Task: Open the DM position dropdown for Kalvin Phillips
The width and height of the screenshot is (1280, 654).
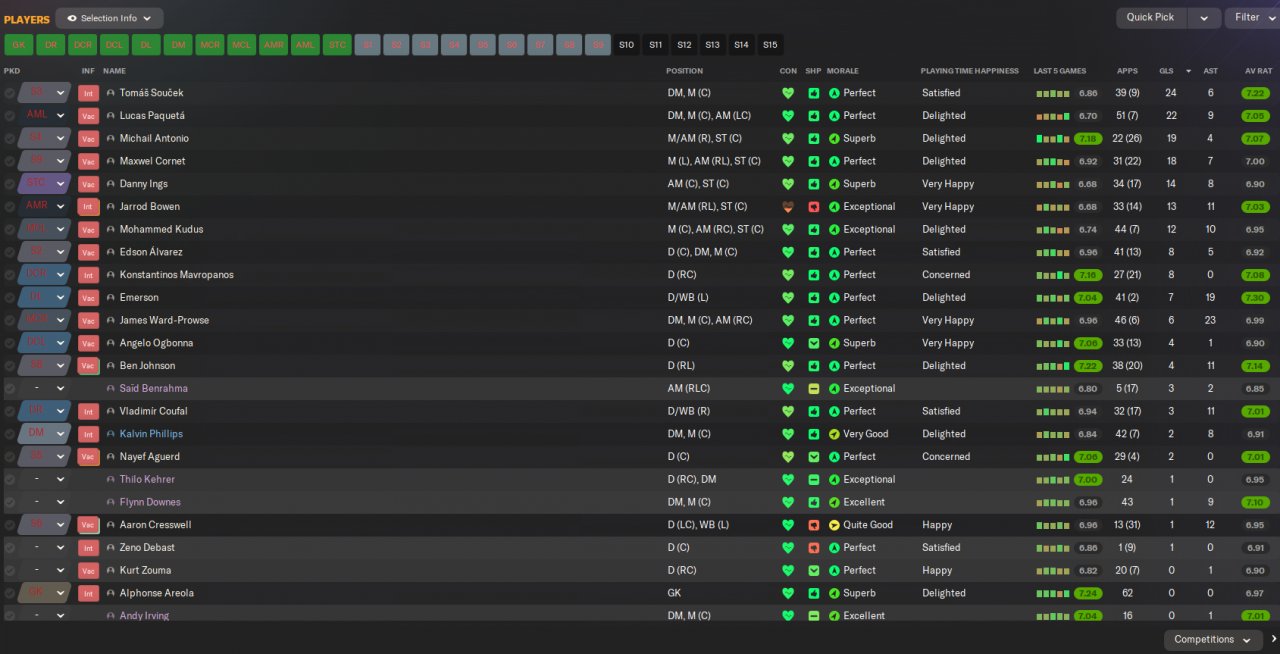Action: 45,434
